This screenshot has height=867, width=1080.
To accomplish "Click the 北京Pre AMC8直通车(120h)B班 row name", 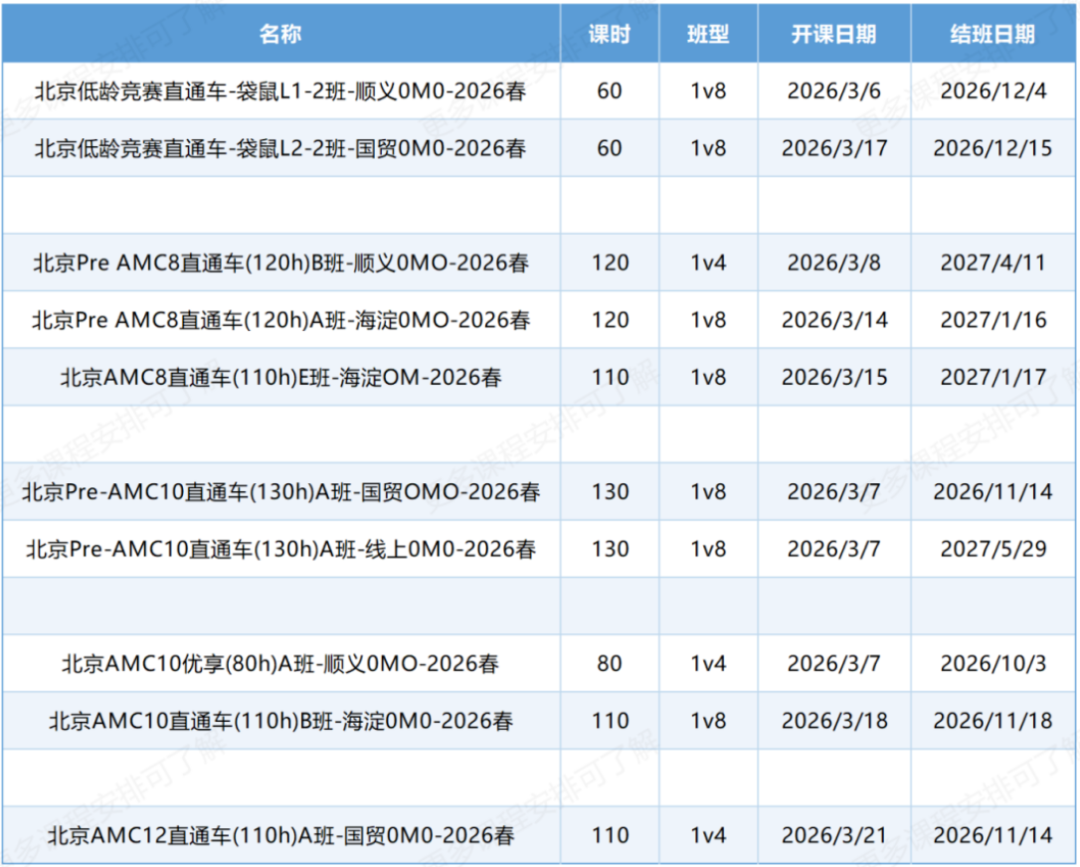I will pos(280,263).
